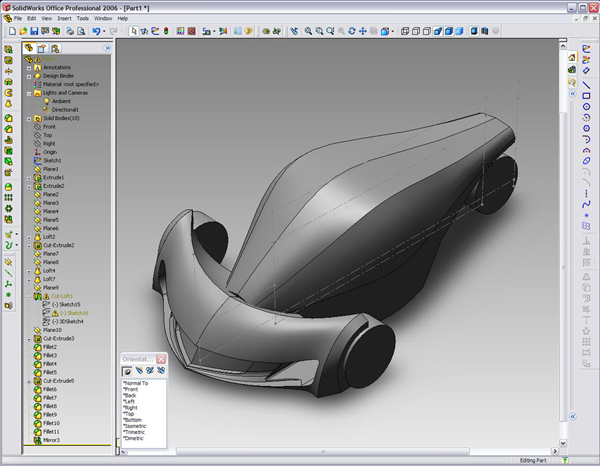
Task: Toggle Wireframe display mode in the toolbar
Action: click(x=405, y=31)
